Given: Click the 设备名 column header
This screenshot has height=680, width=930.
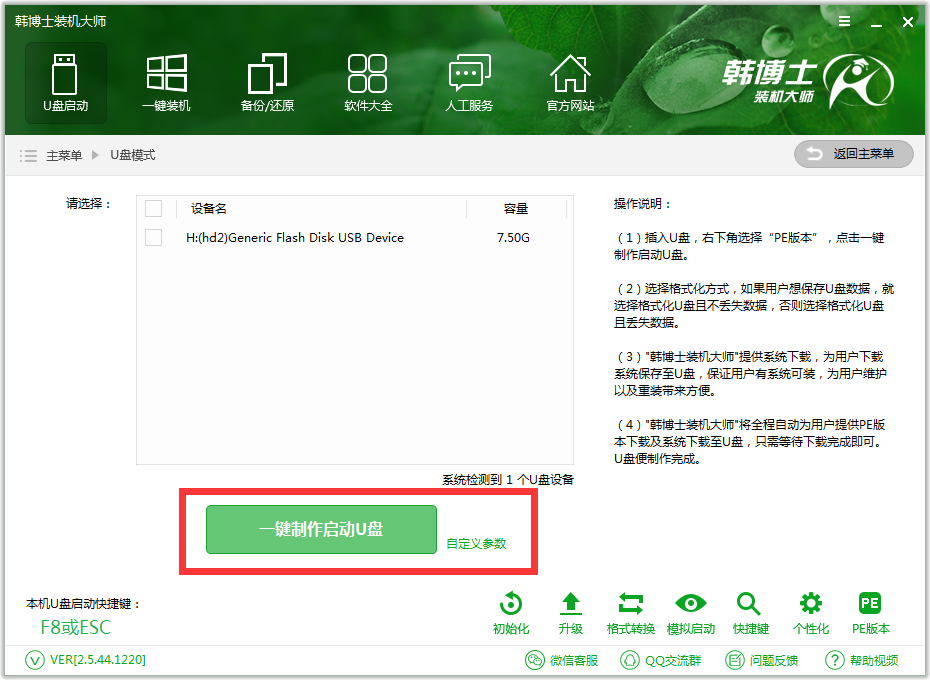Looking at the screenshot, I should 209,209.
